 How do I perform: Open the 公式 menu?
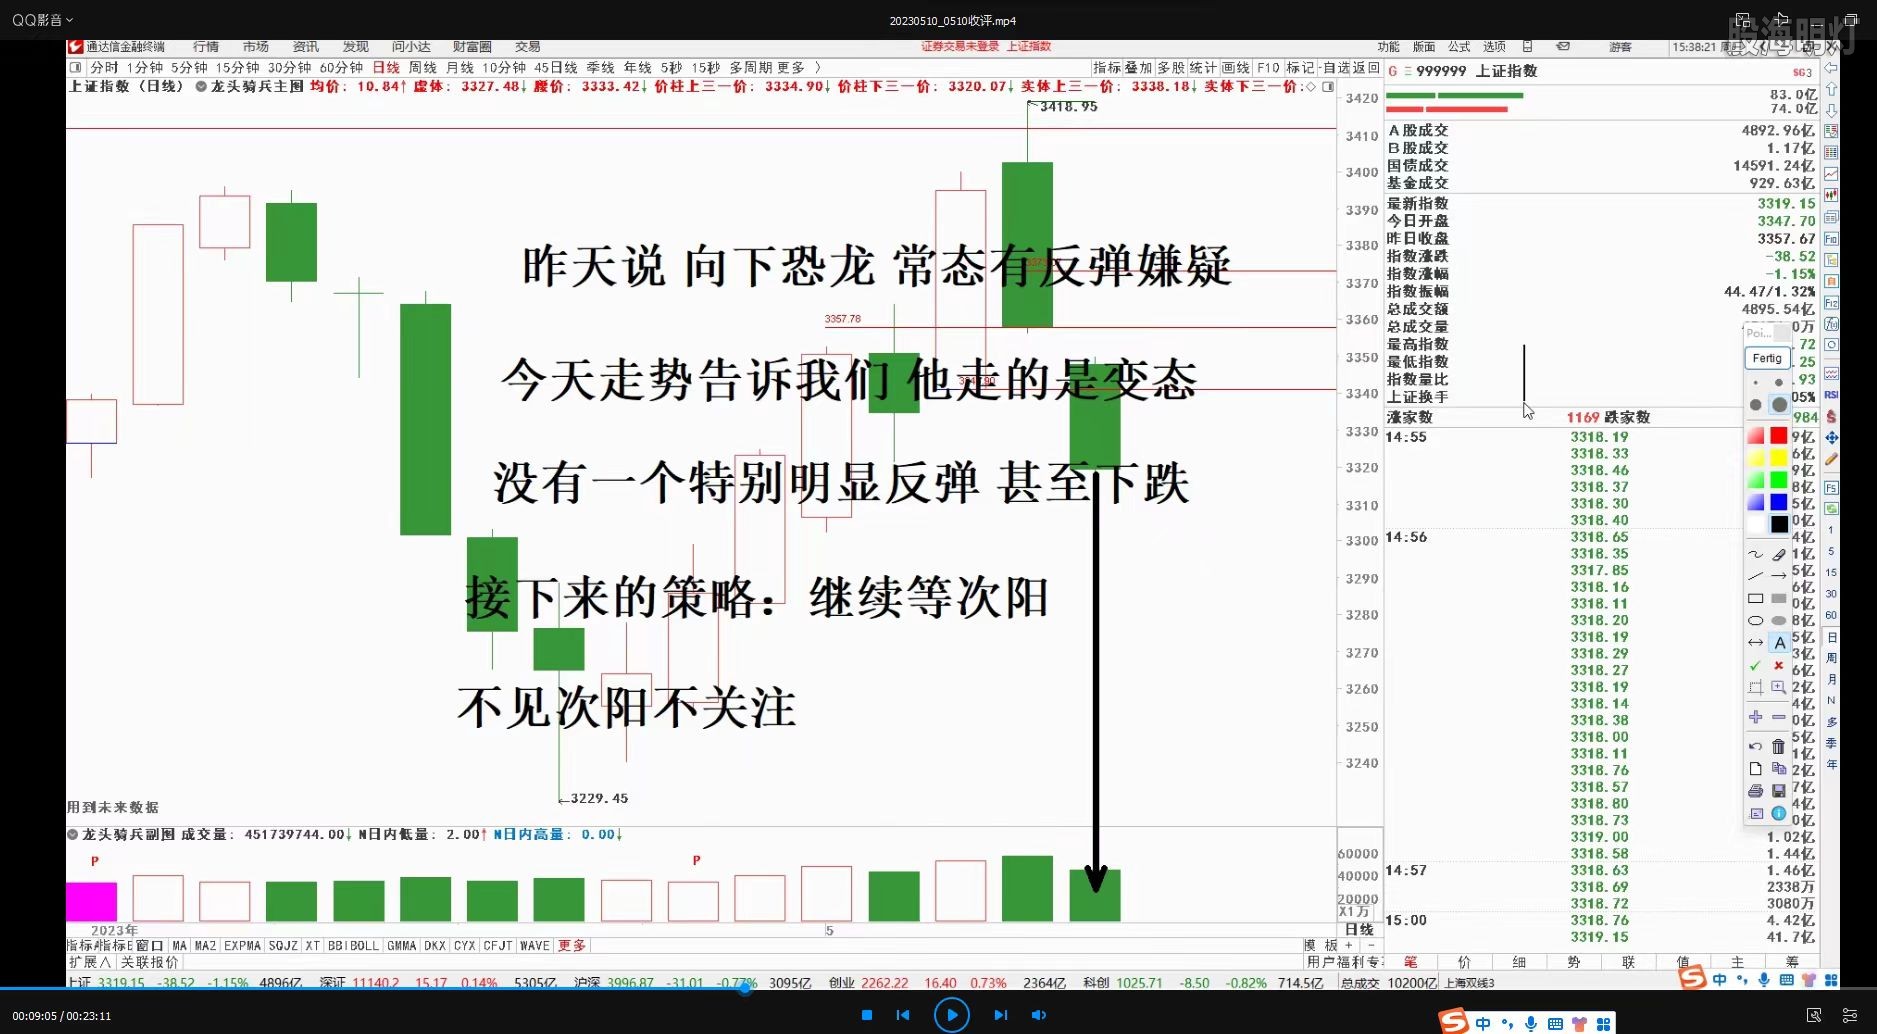coord(1459,47)
